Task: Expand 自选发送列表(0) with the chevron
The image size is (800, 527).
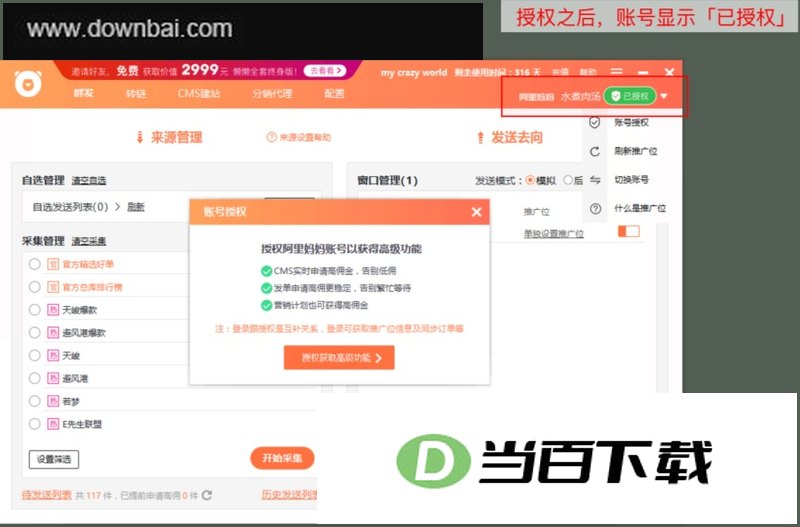Action: point(117,207)
